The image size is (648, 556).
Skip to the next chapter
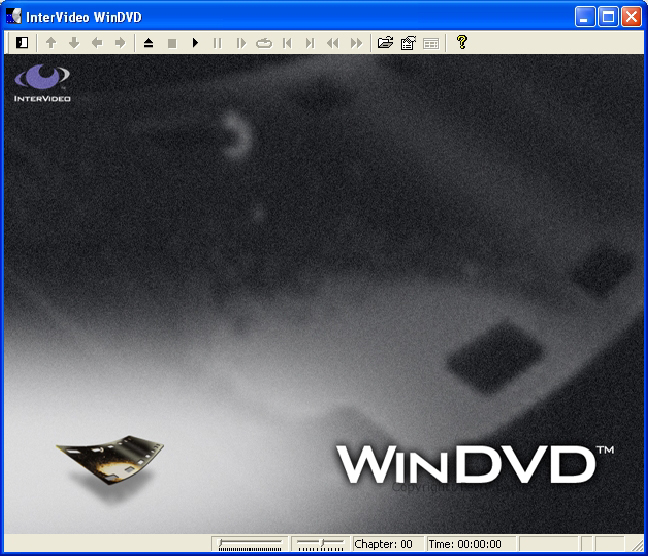coord(310,43)
